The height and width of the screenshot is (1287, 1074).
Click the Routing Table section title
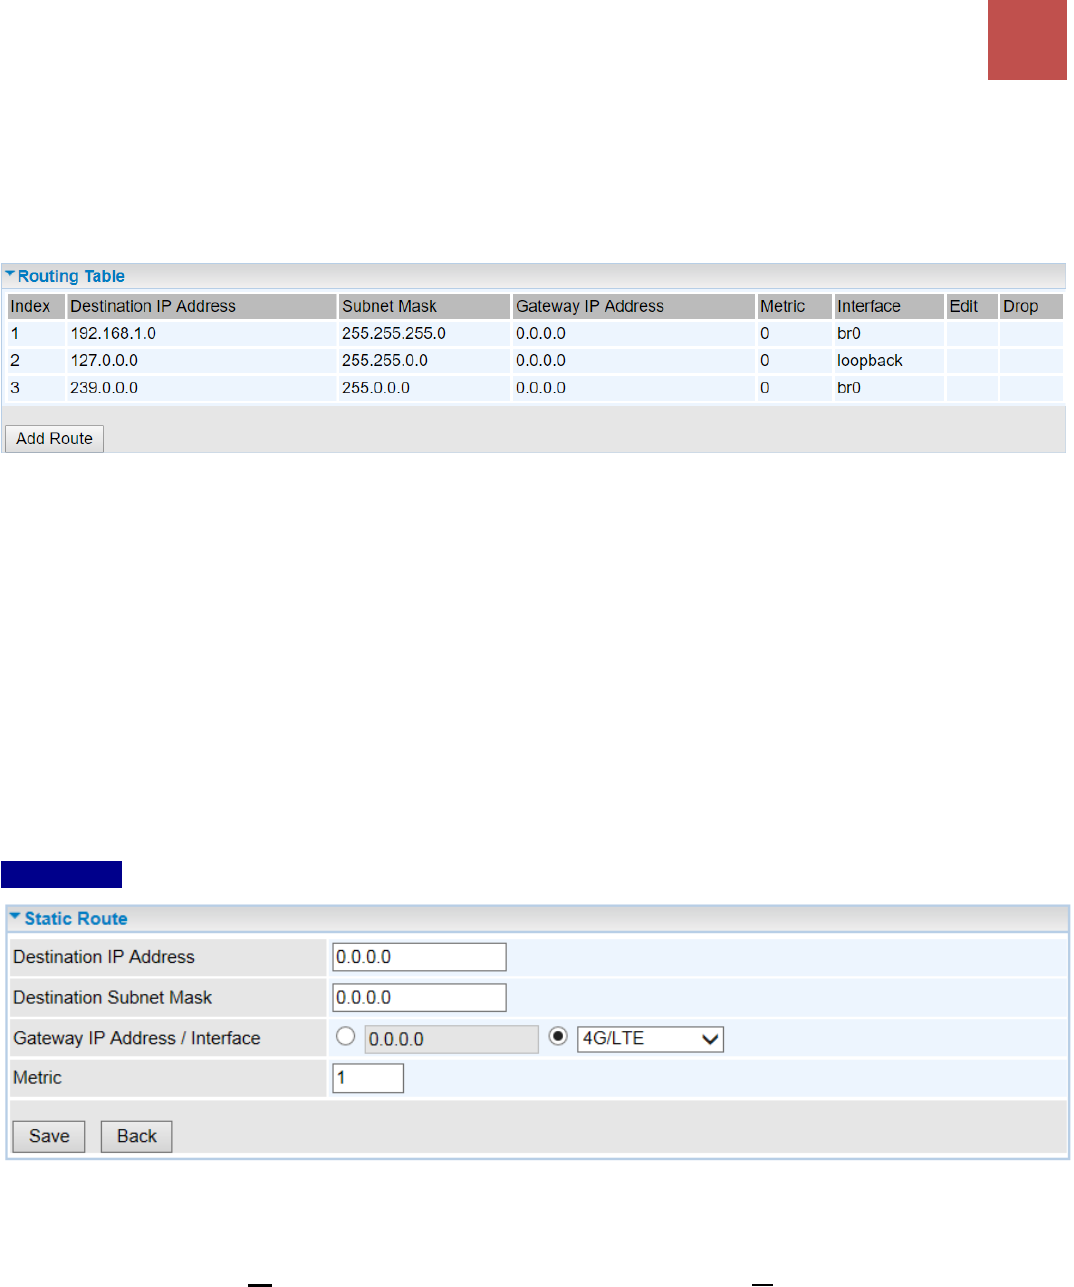(x=71, y=276)
